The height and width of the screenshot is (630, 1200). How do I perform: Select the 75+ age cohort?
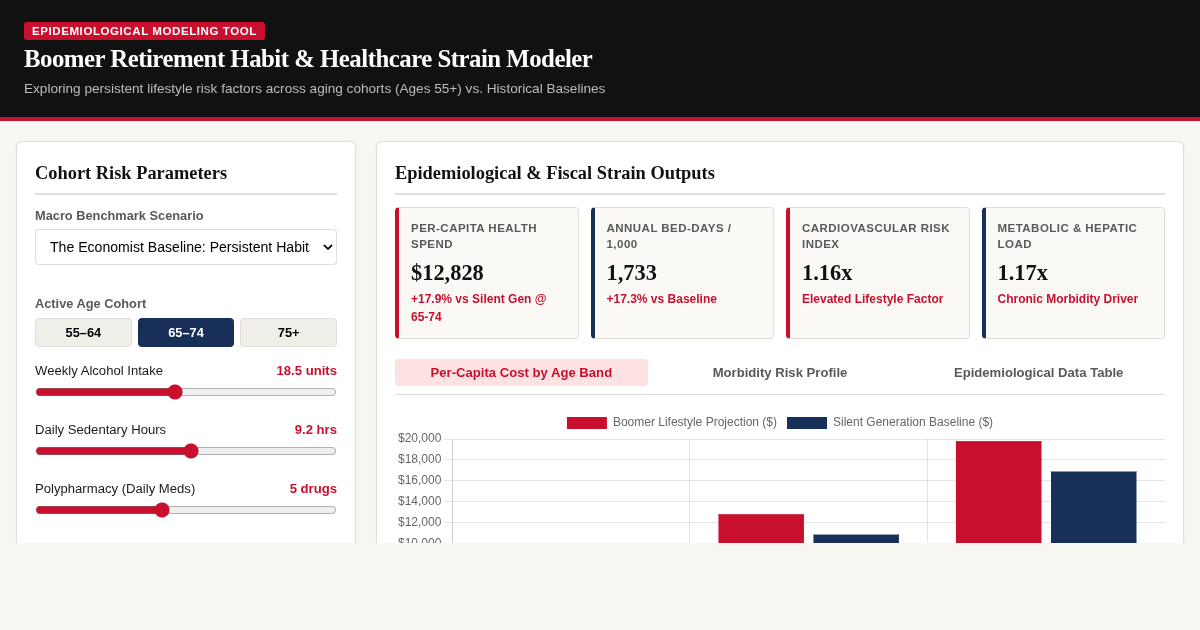[x=288, y=332]
